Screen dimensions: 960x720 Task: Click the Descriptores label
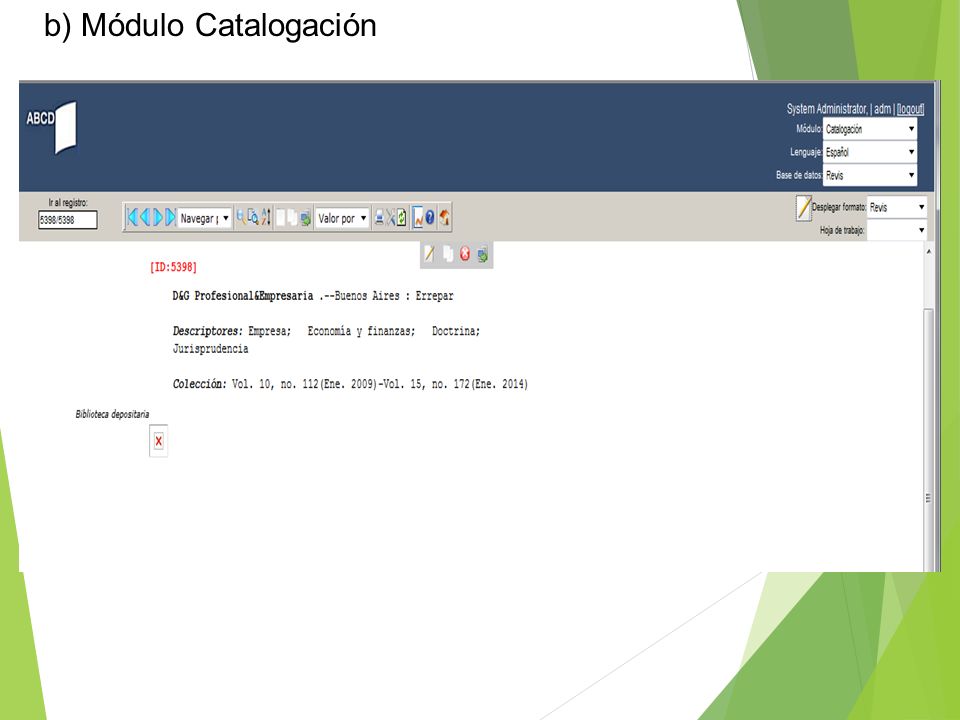coord(208,331)
